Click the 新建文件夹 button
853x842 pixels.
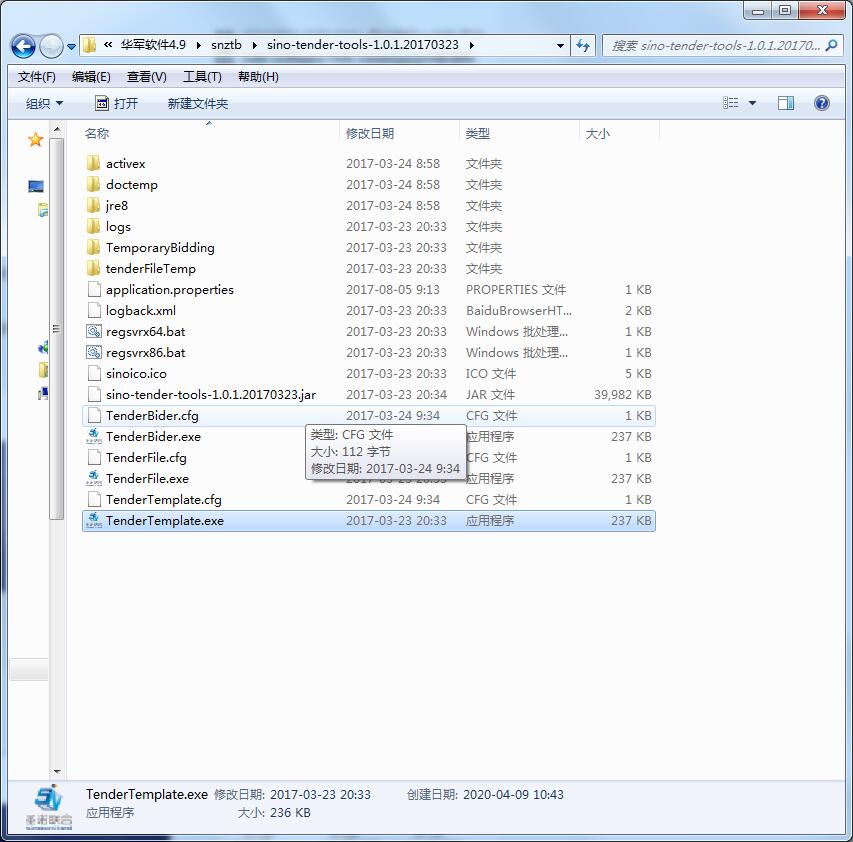[197, 103]
